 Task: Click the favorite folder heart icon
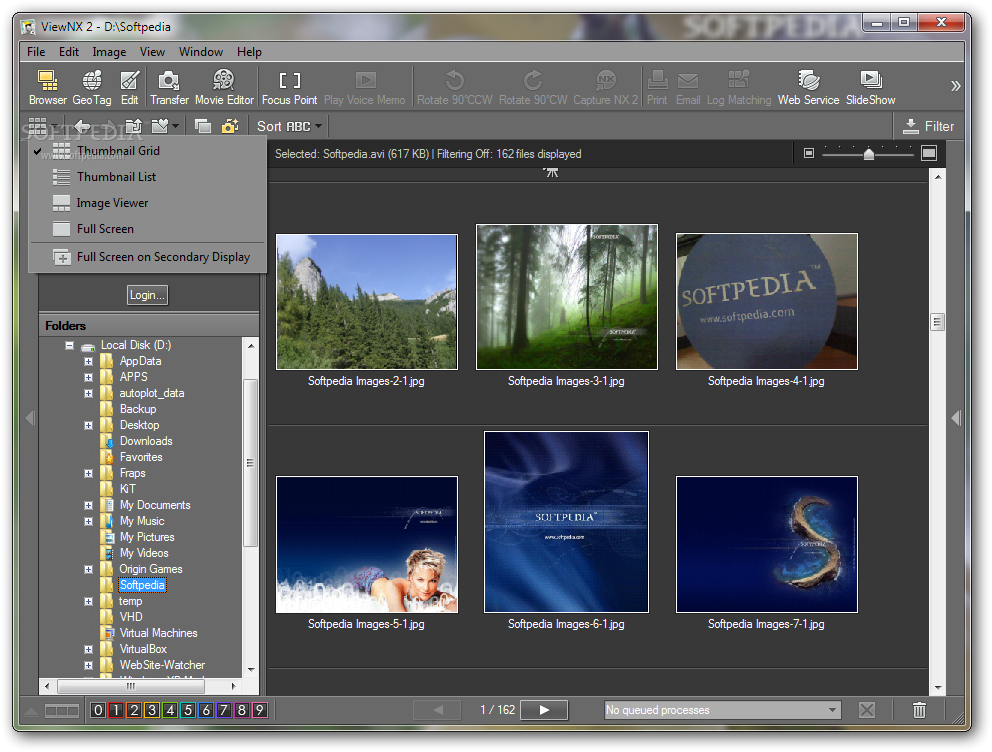click(160, 126)
